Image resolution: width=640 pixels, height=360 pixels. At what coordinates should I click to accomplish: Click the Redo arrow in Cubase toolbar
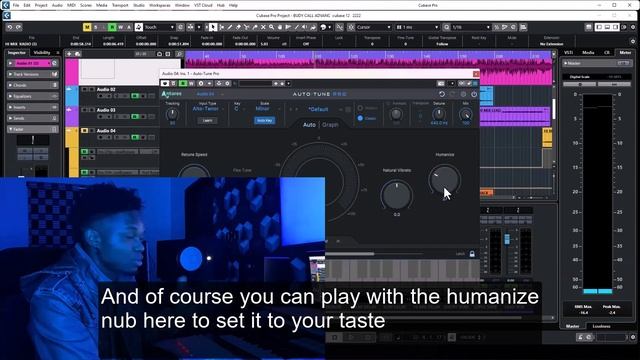[18, 27]
